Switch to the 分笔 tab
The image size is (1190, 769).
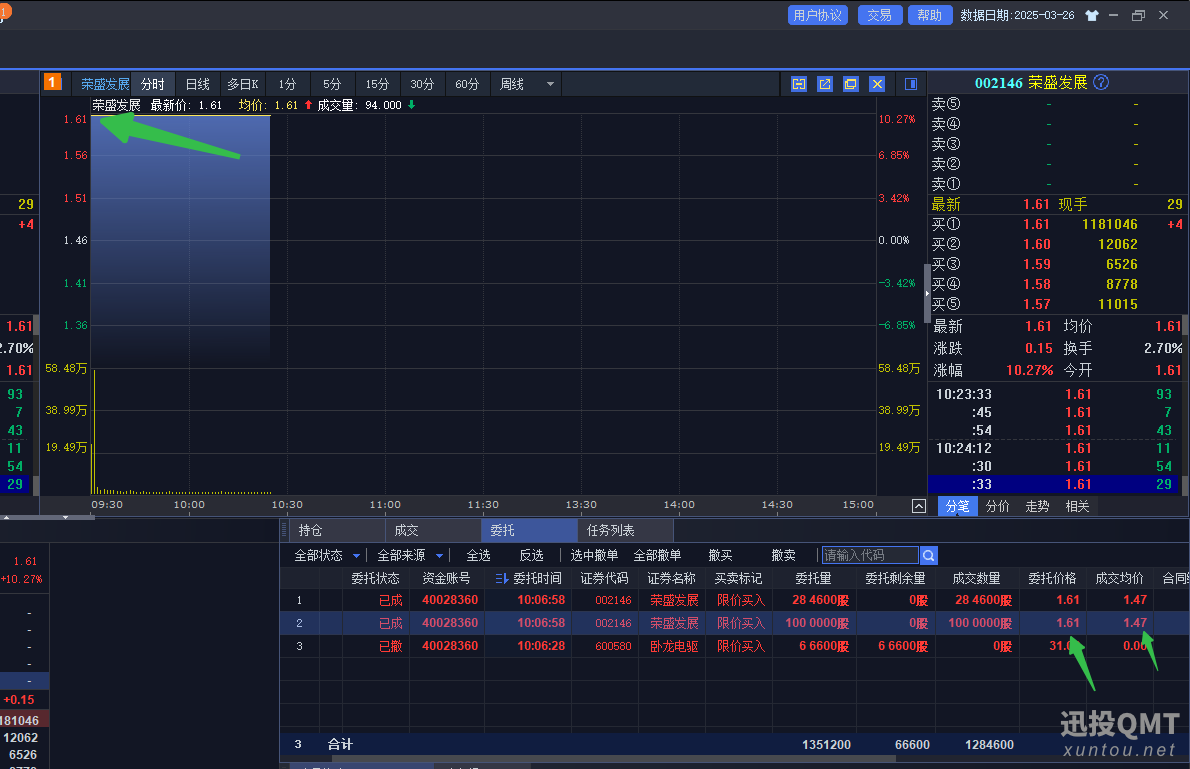[958, 506]
